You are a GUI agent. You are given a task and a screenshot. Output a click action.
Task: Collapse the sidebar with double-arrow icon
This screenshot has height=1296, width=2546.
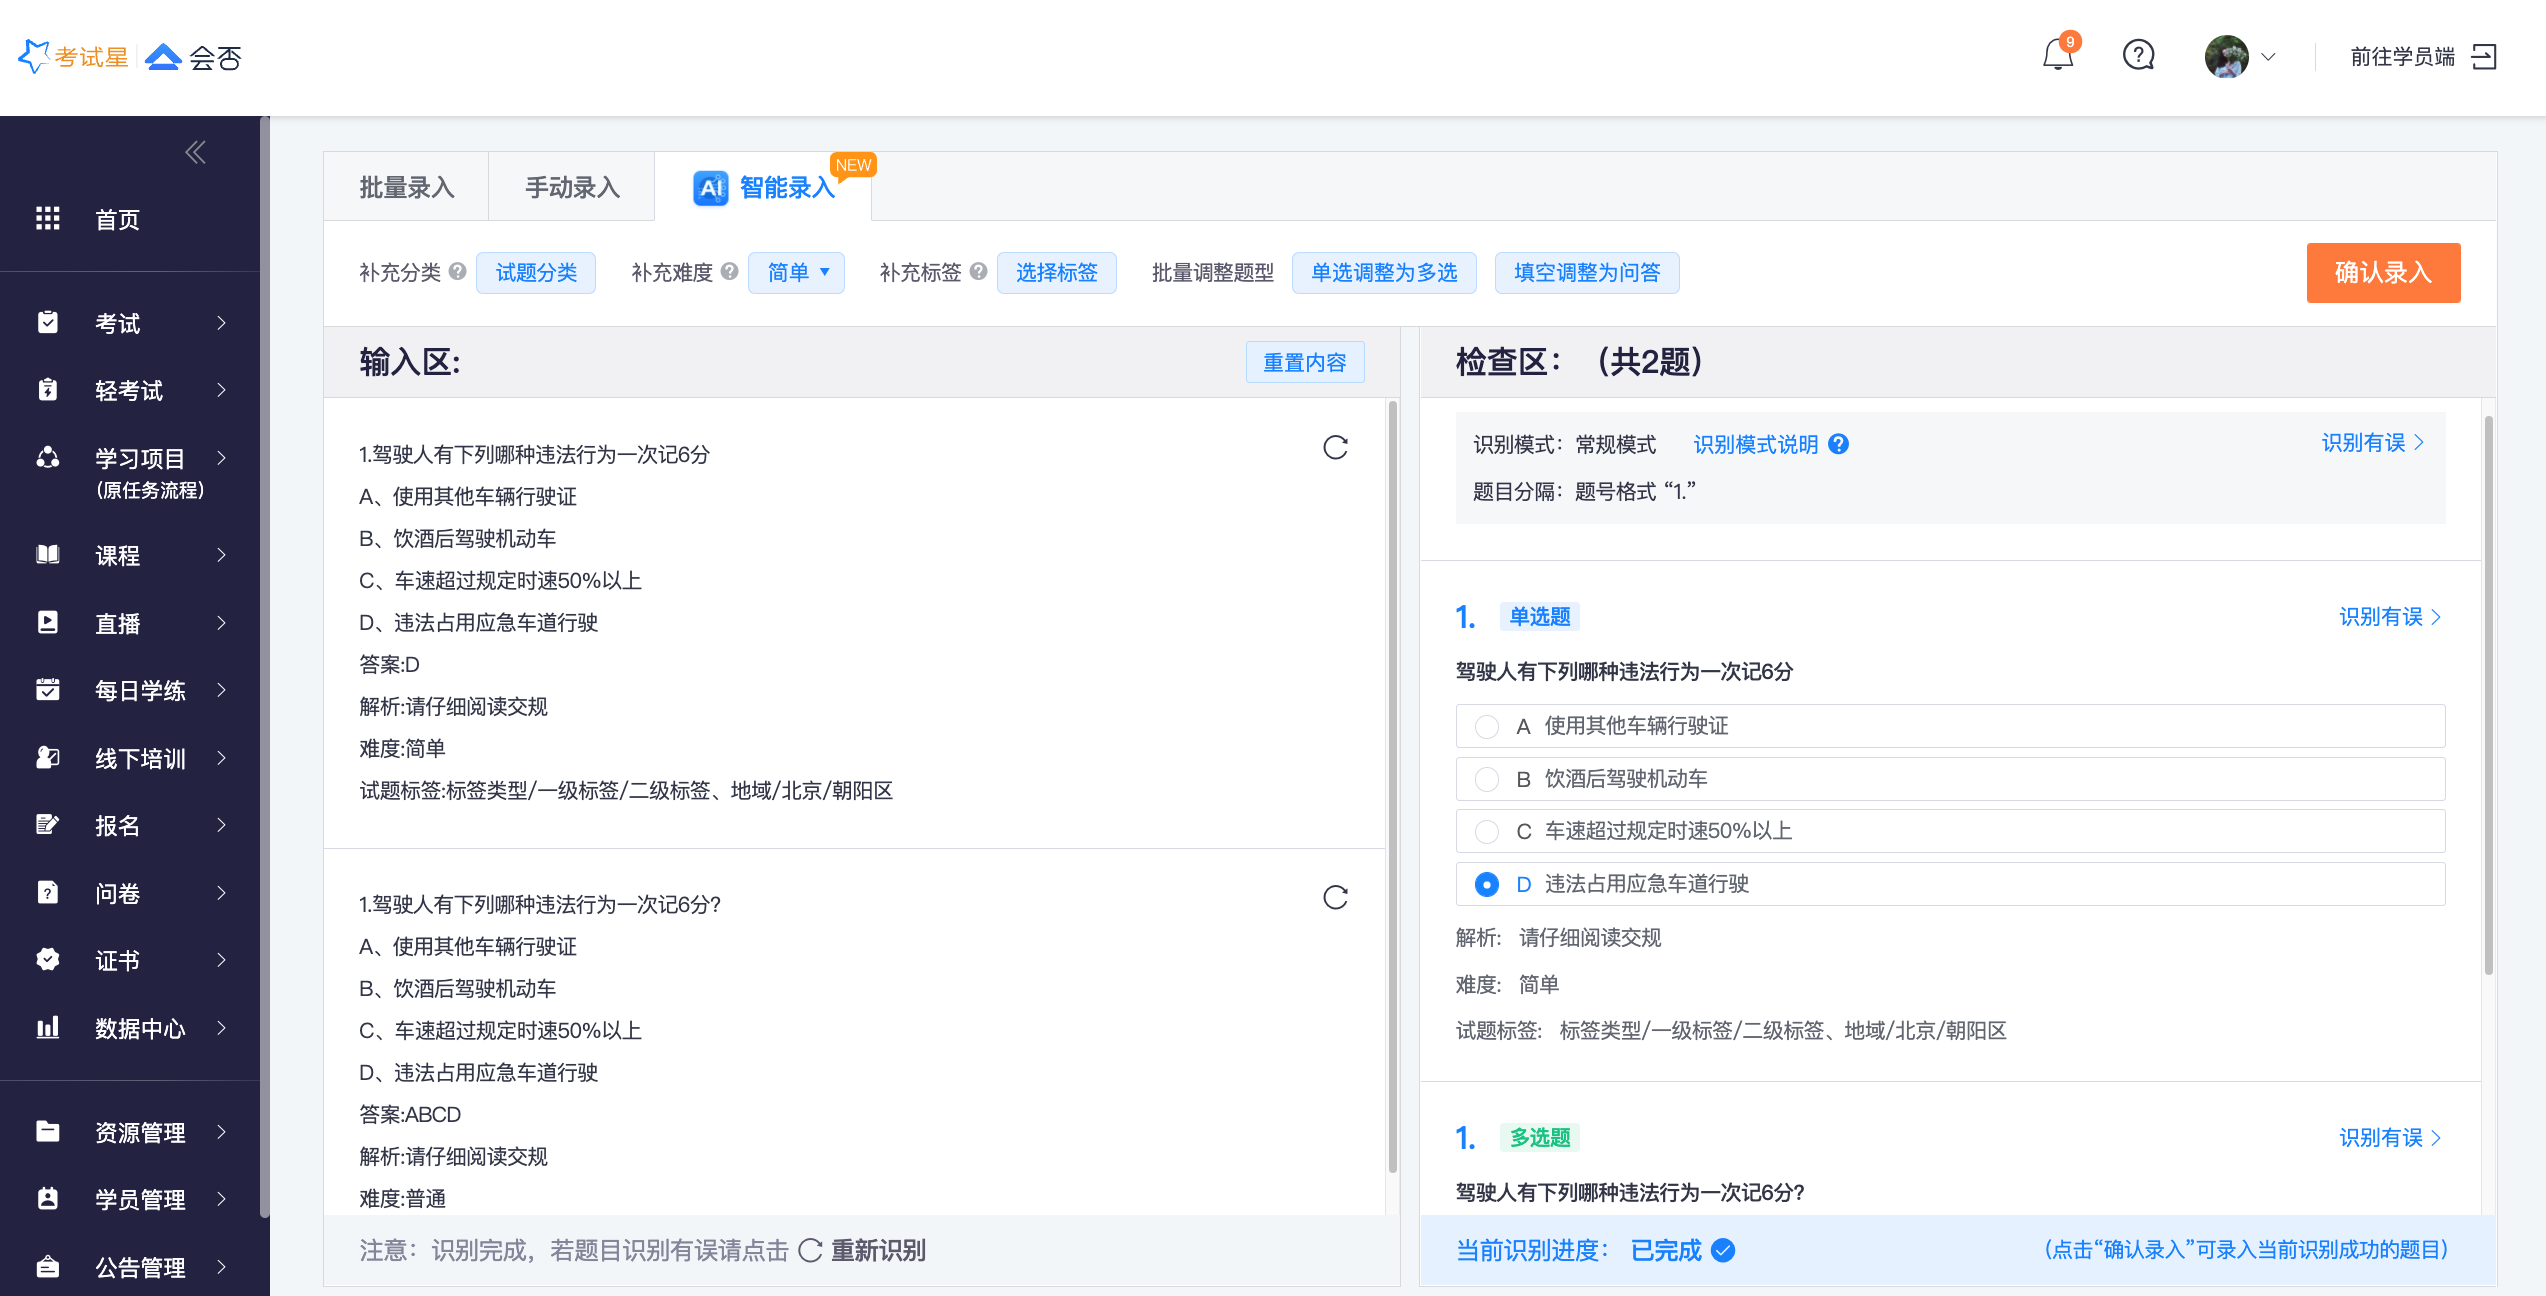click(195, 152)
